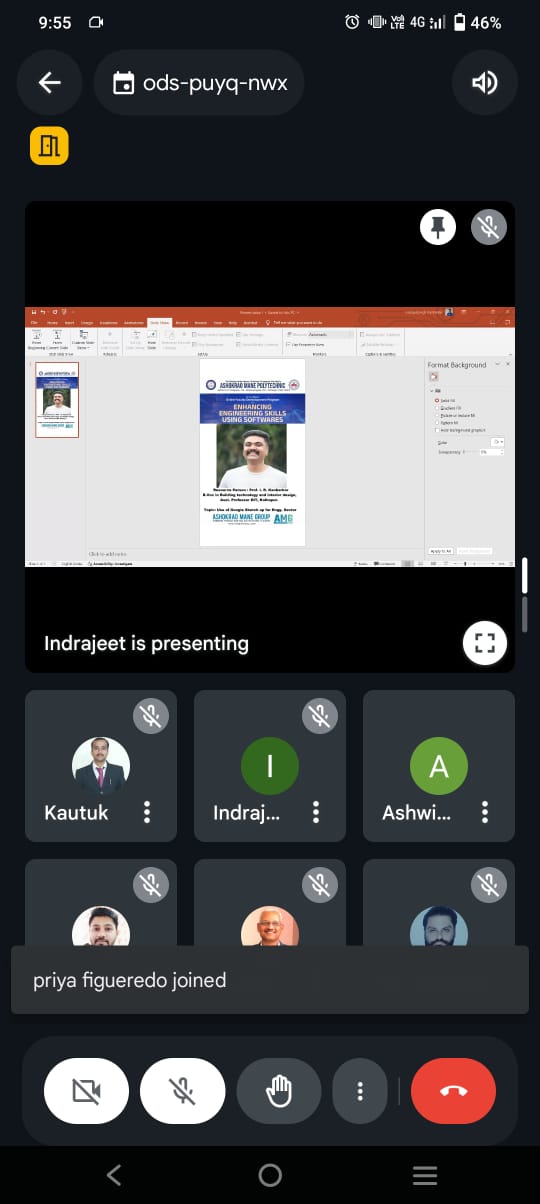Raise your hand in the meeting

click(x=279, y=1090)
